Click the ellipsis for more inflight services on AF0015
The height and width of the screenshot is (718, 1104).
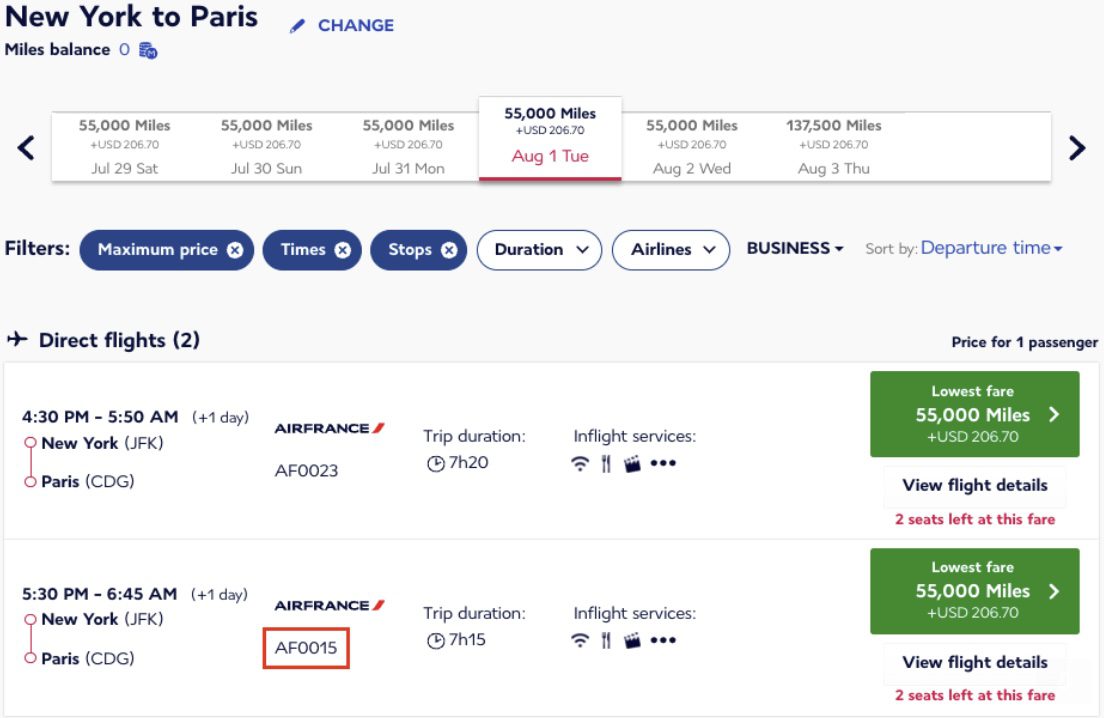point(662,641)
